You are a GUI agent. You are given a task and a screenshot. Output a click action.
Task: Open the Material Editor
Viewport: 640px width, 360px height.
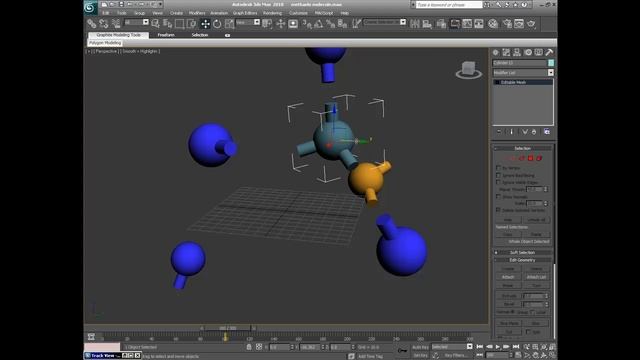click(493, 24)
